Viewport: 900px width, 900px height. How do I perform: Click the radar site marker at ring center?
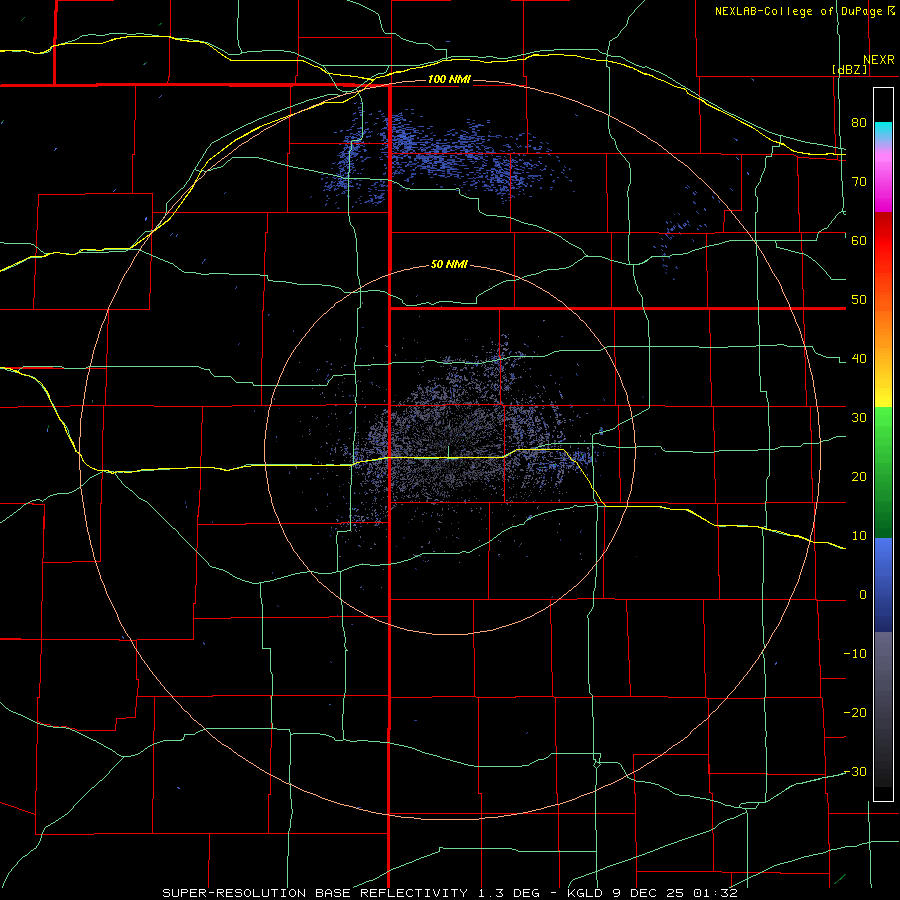point(448,452)
